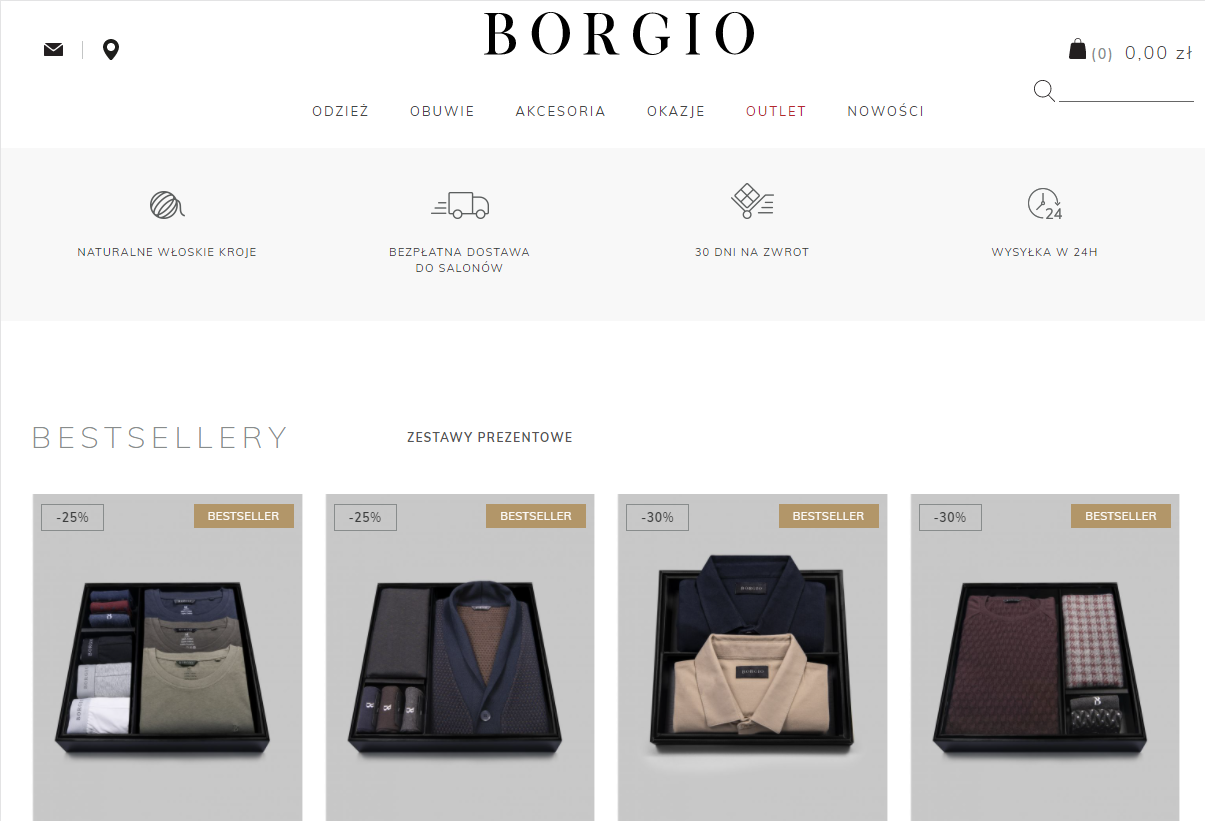Click the store locator pin icon
This screenshot has height=821, width=1205.
coord(111,50)
